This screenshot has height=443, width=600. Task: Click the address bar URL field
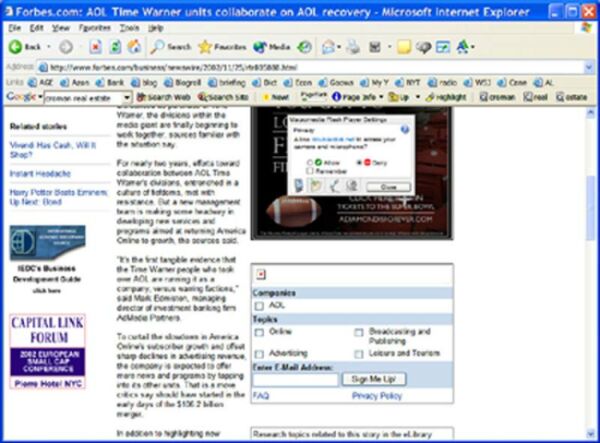point(310,68)
